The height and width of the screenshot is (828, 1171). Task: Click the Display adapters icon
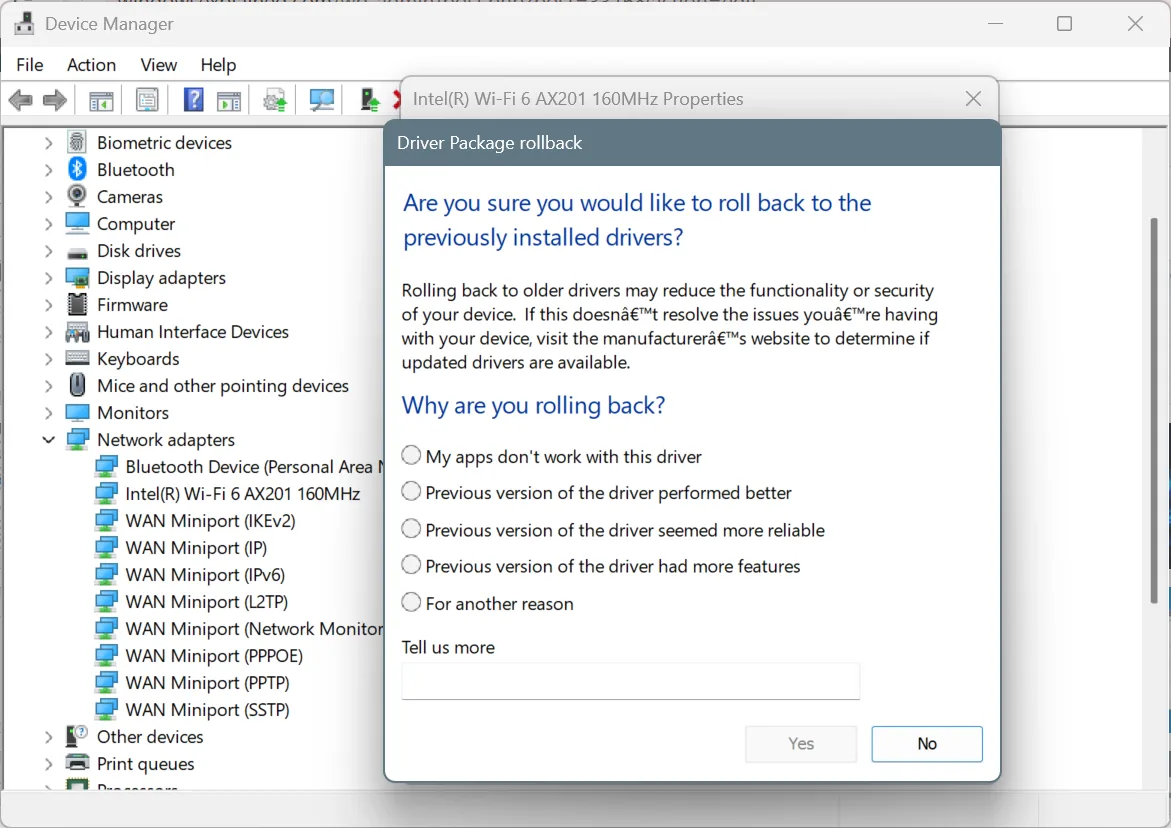77,278
